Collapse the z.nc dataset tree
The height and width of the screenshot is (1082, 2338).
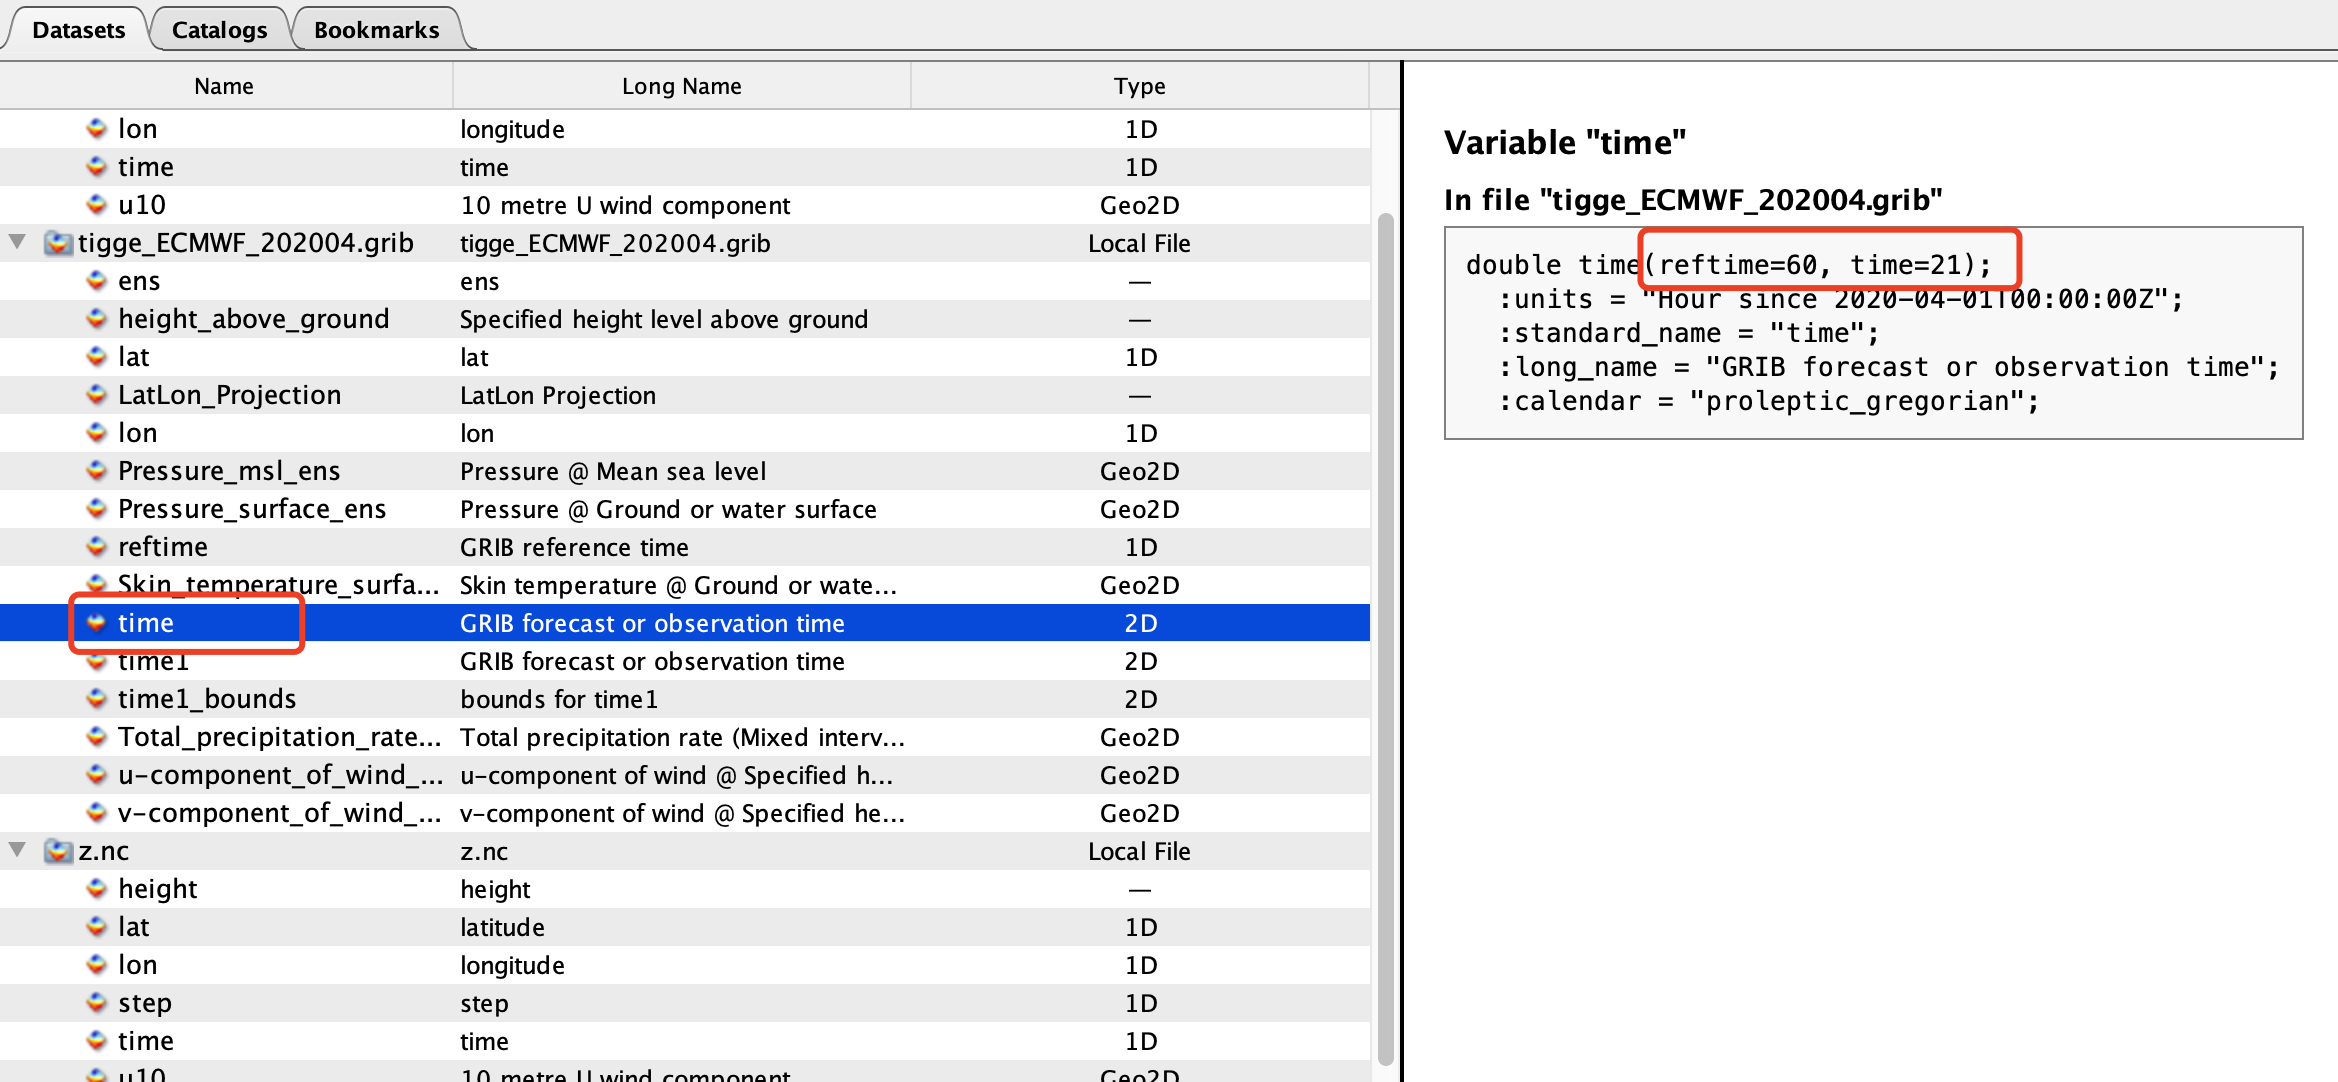(x=17, y=851)
